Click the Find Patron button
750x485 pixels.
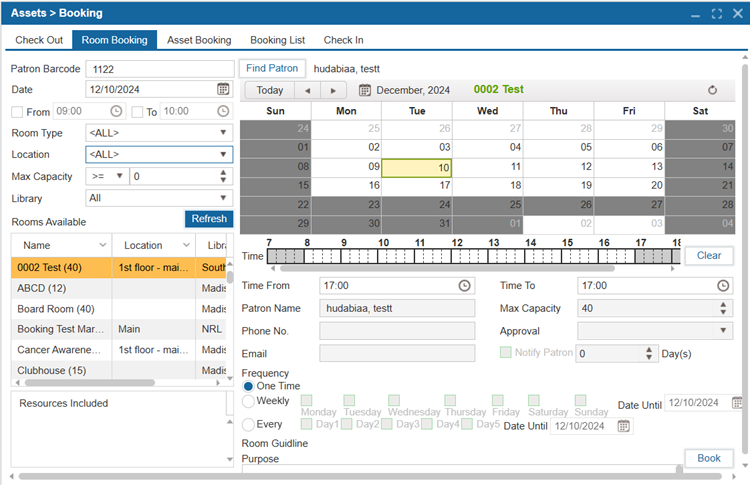tap(272, 68)
